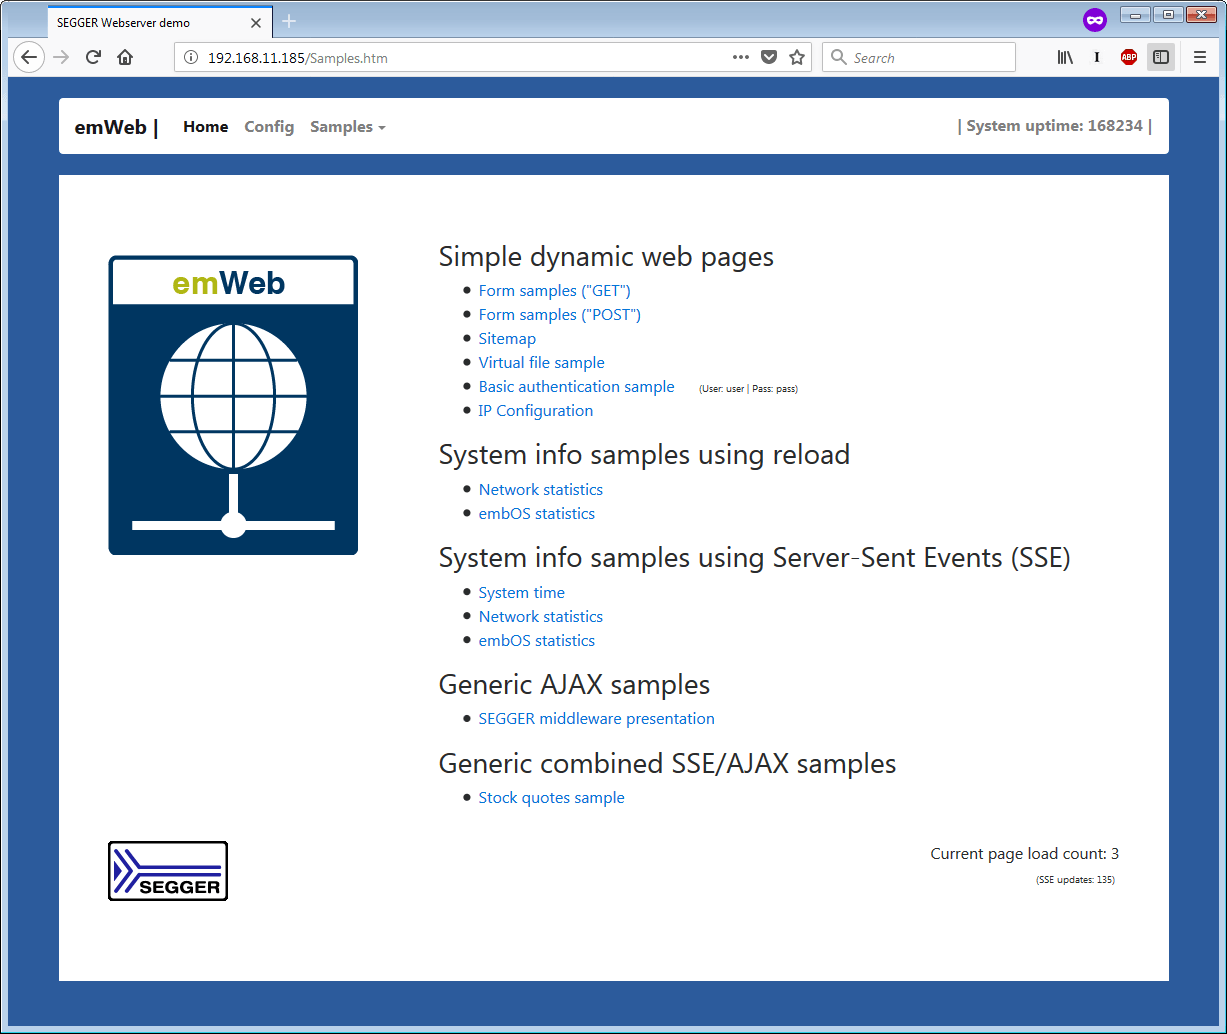1227x1034 pixels.
Task: Click the Current page load count text
Action: 1024,854
